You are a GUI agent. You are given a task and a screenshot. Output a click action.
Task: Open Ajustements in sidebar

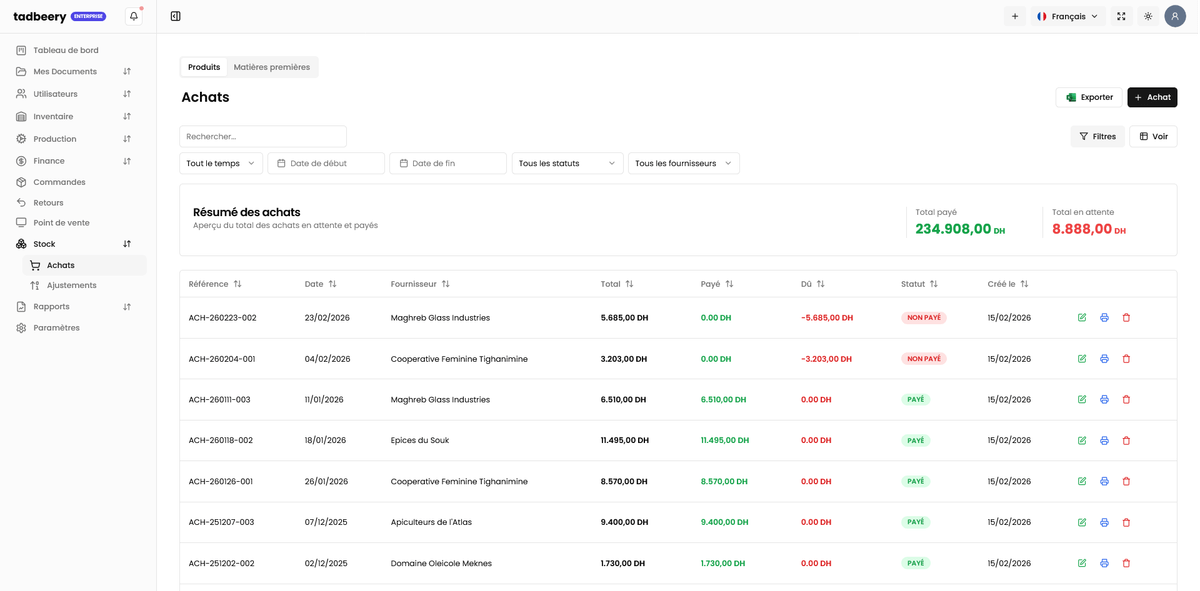pos(71,285)
